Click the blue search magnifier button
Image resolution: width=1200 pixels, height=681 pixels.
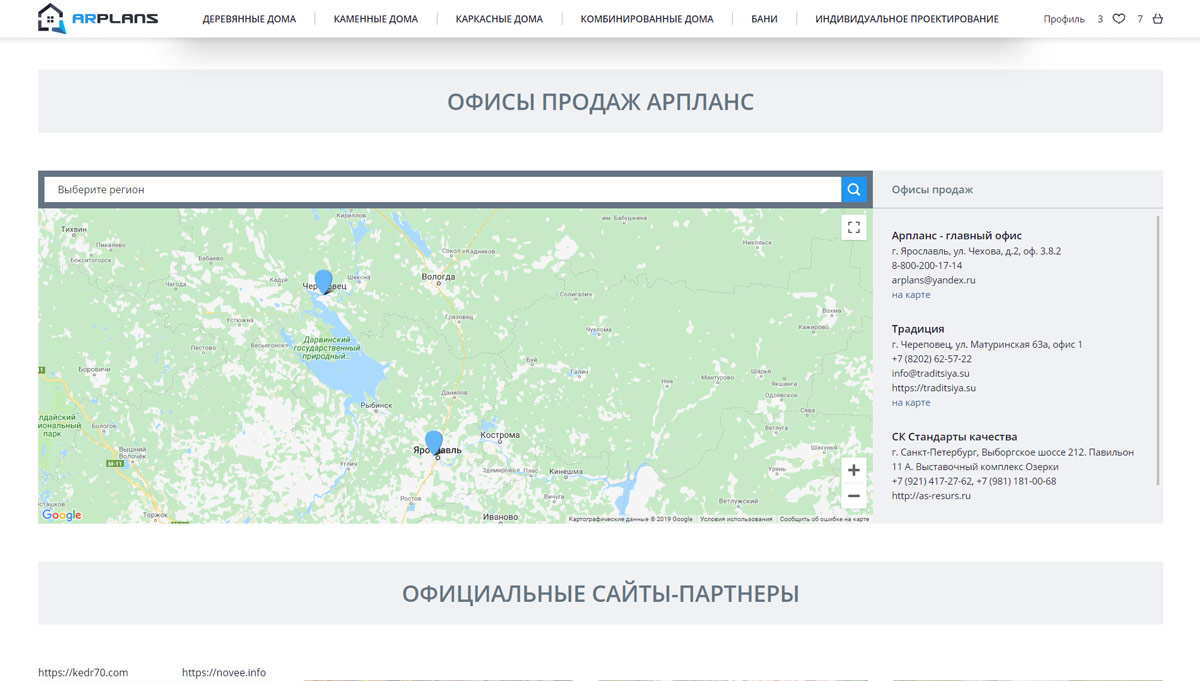[854, 189]
